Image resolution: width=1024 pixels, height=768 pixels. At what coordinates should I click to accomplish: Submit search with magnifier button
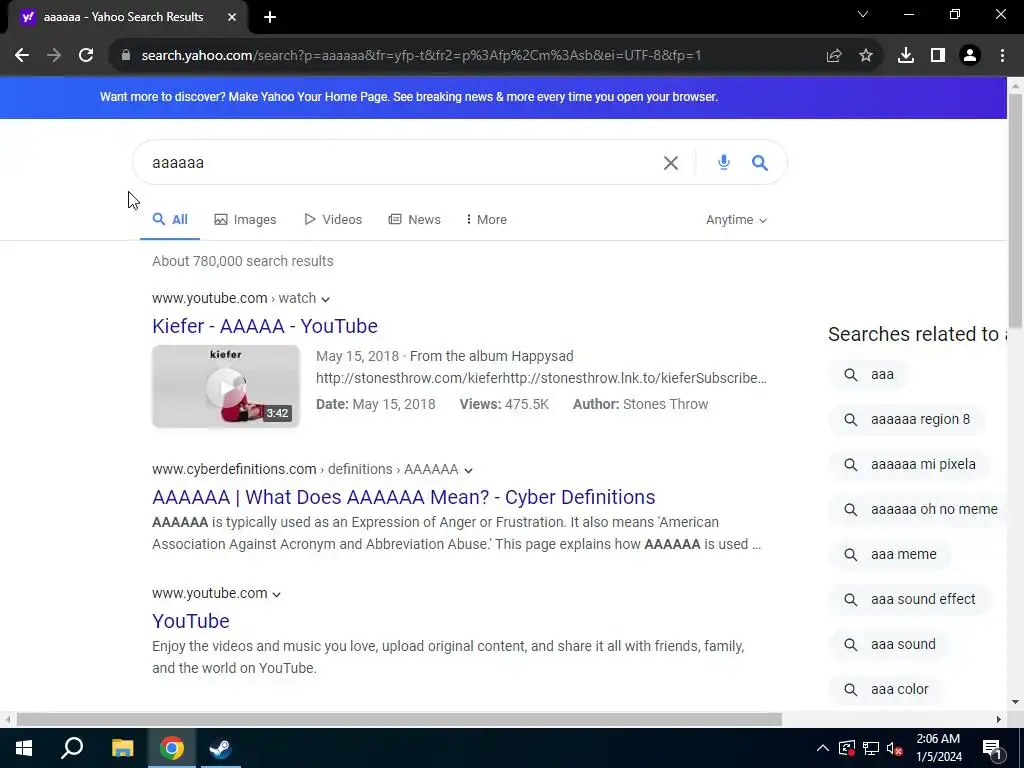760,163
